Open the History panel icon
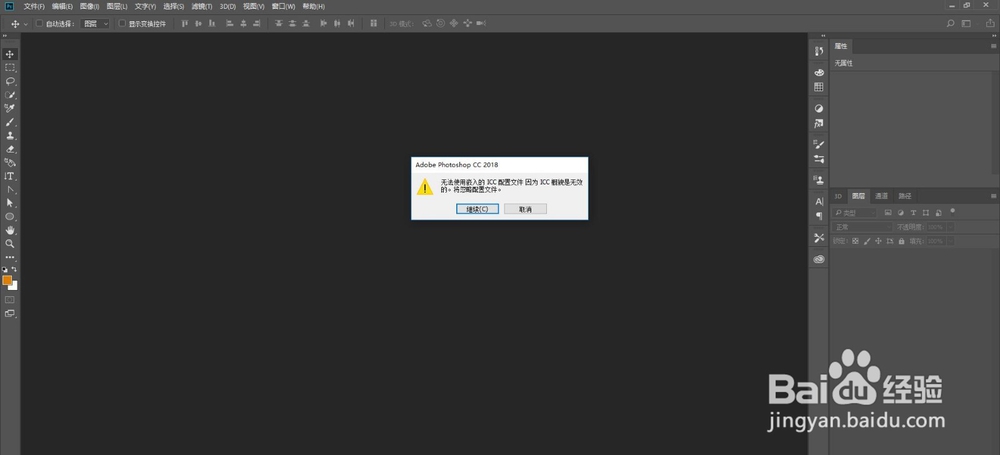The width and height of the screenshot is (1000, 455). 820,51
